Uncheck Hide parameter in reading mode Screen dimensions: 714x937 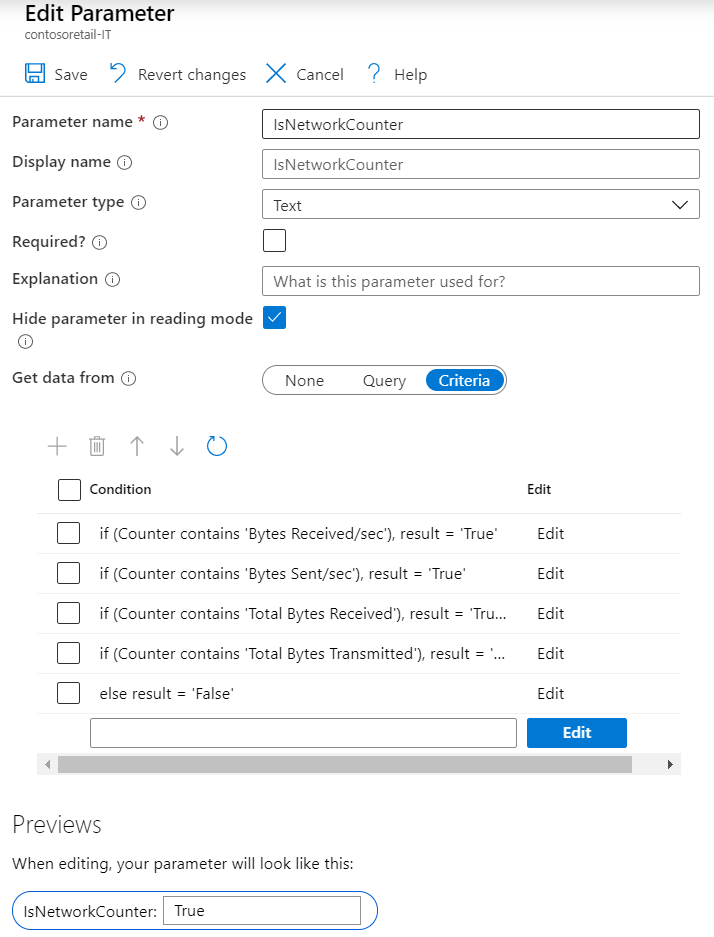(274, 318)
